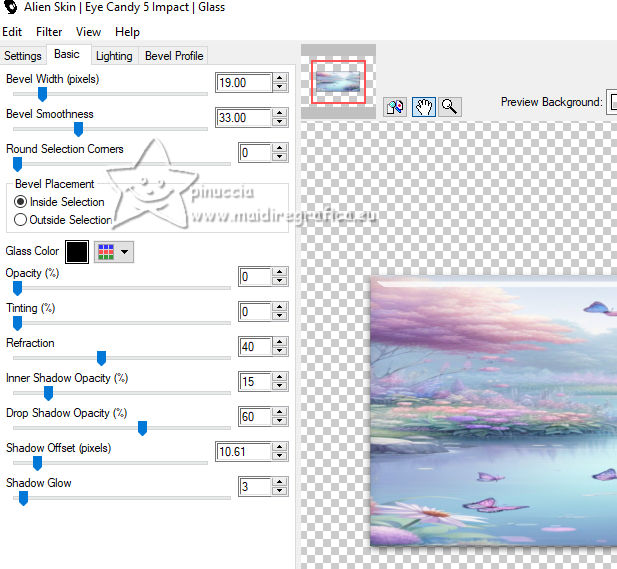The width and height of the screenshot is (617, 569).
Task: Increase Shadow Glow with up arrow
Action: [x=279, y=482]
